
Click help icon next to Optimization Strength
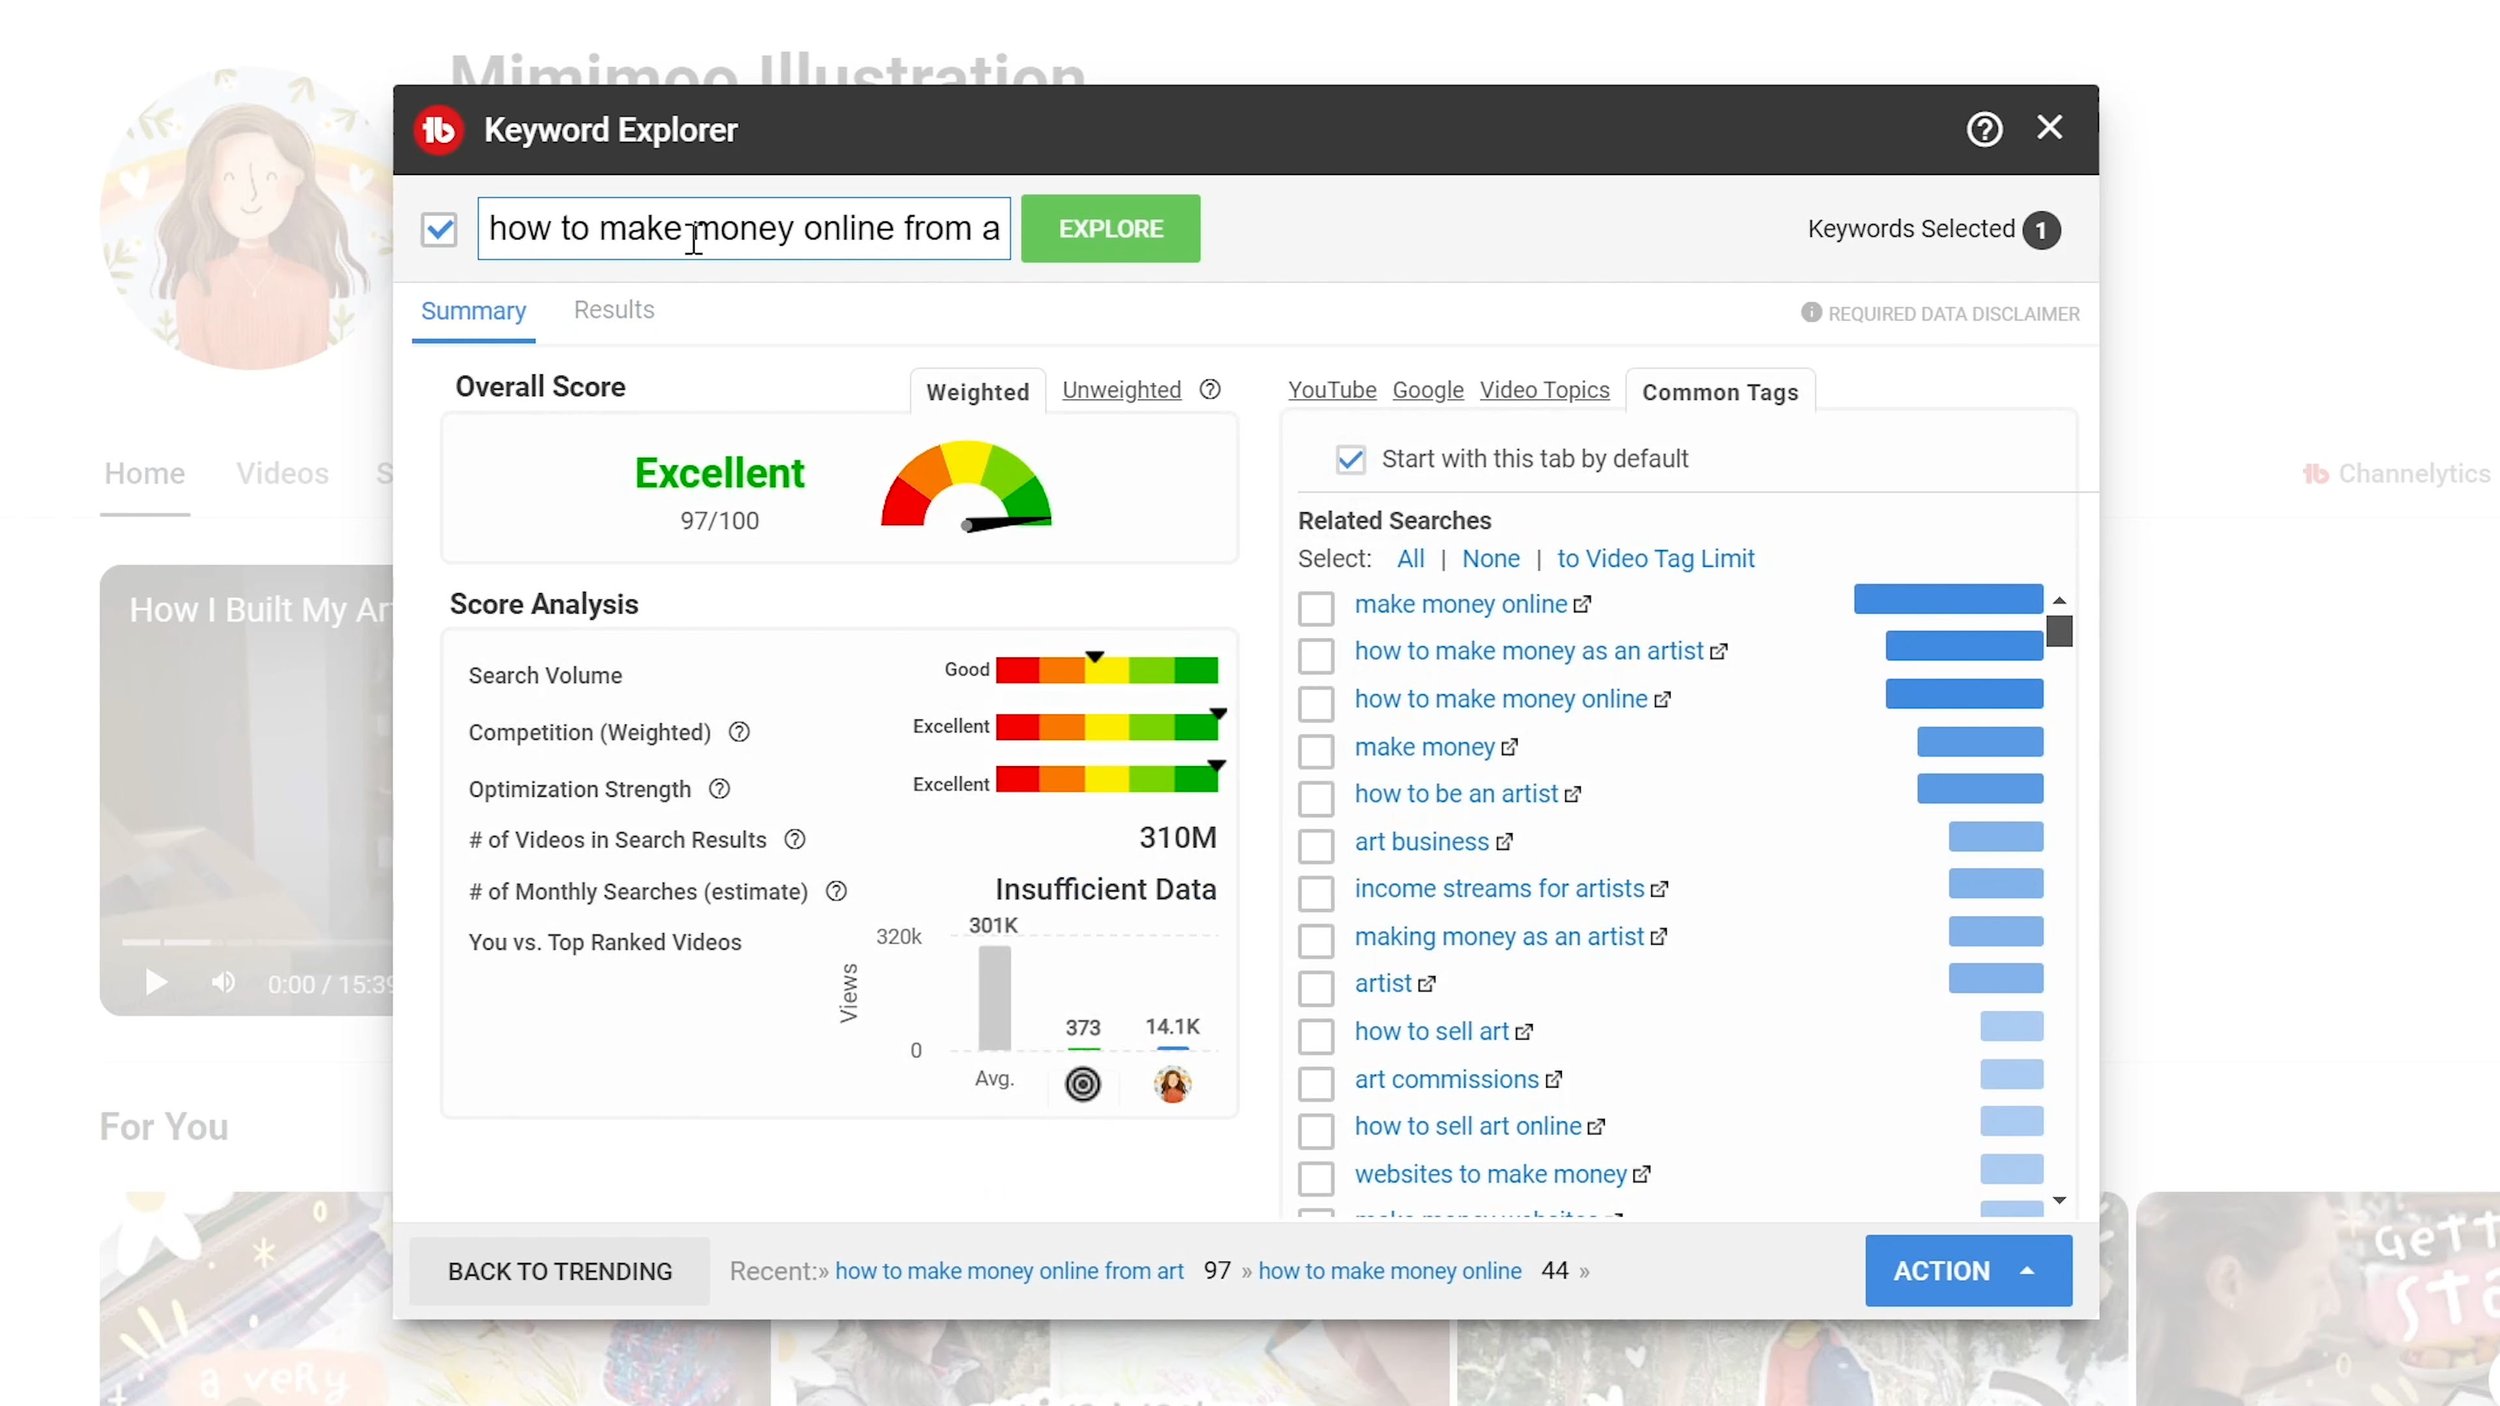point(719,789)
